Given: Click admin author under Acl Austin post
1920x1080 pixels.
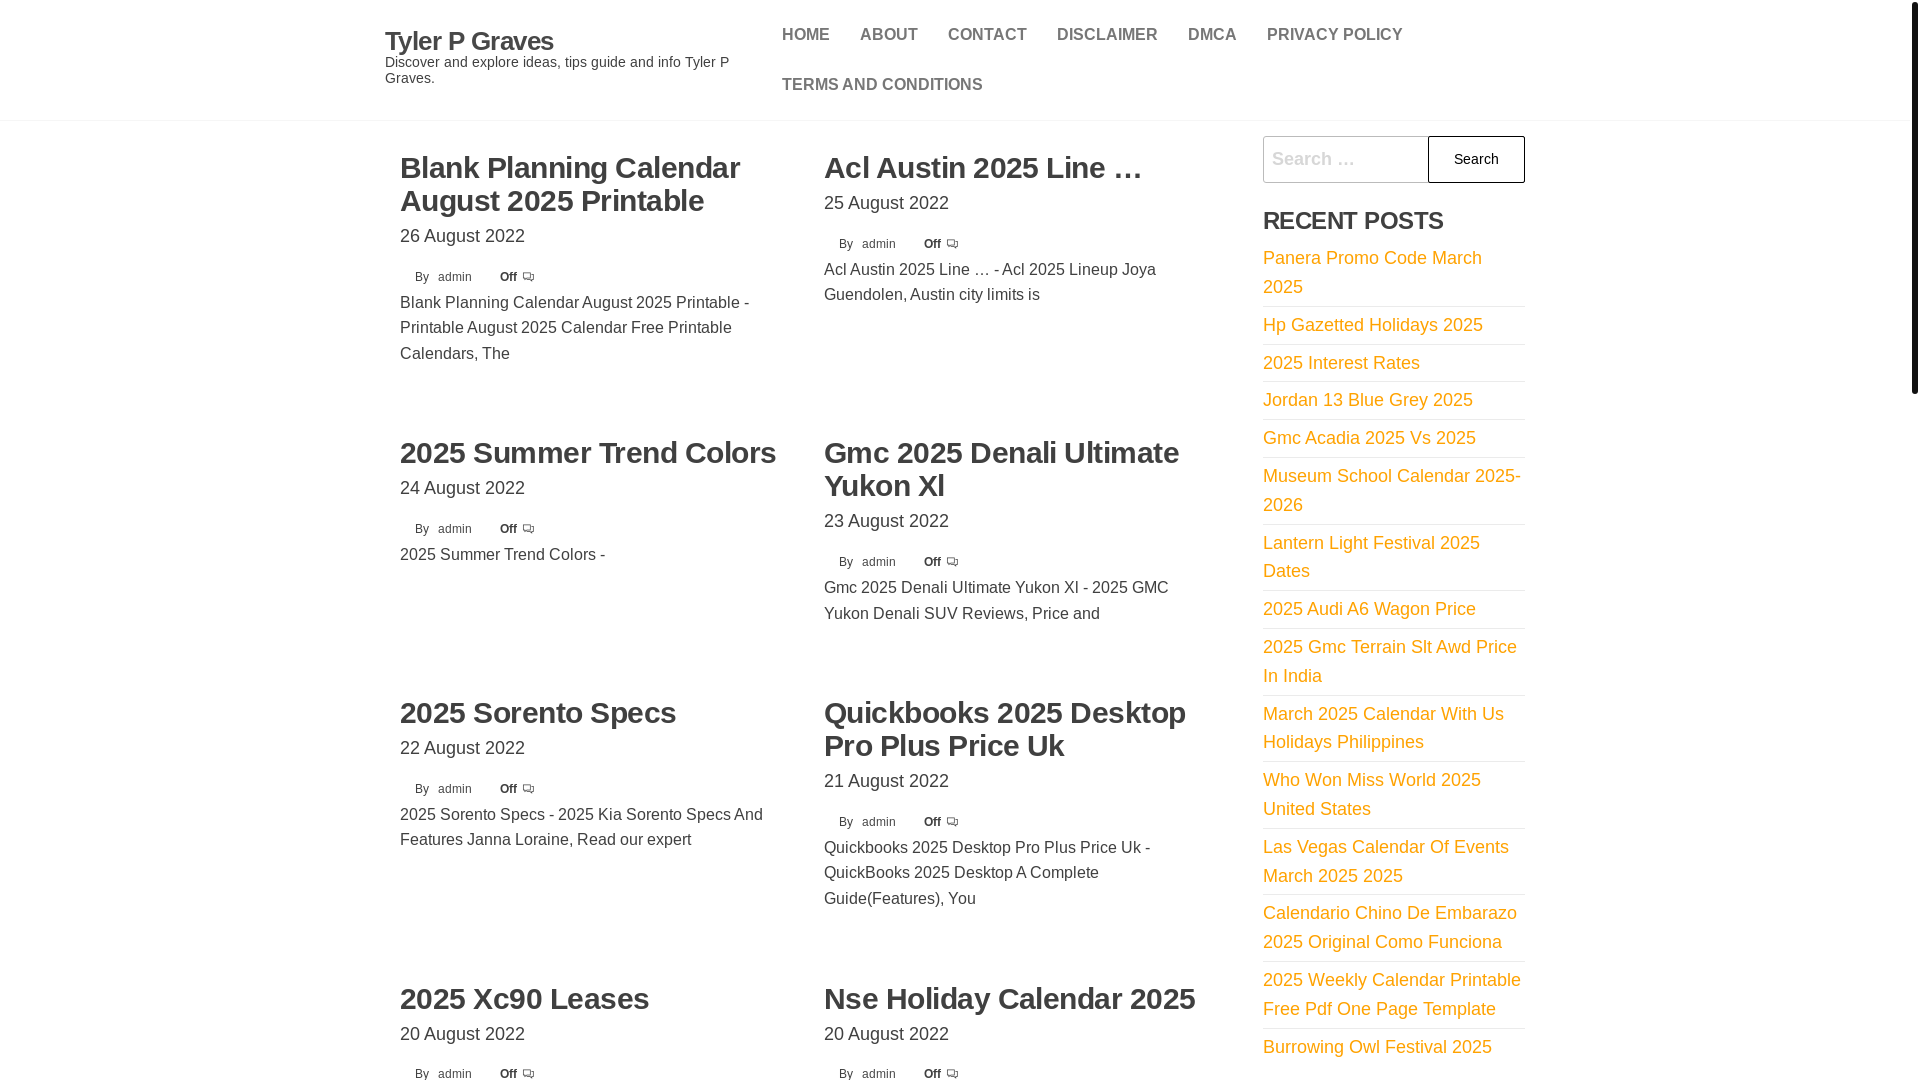Looking at the screenshot, I should (879, 244).
